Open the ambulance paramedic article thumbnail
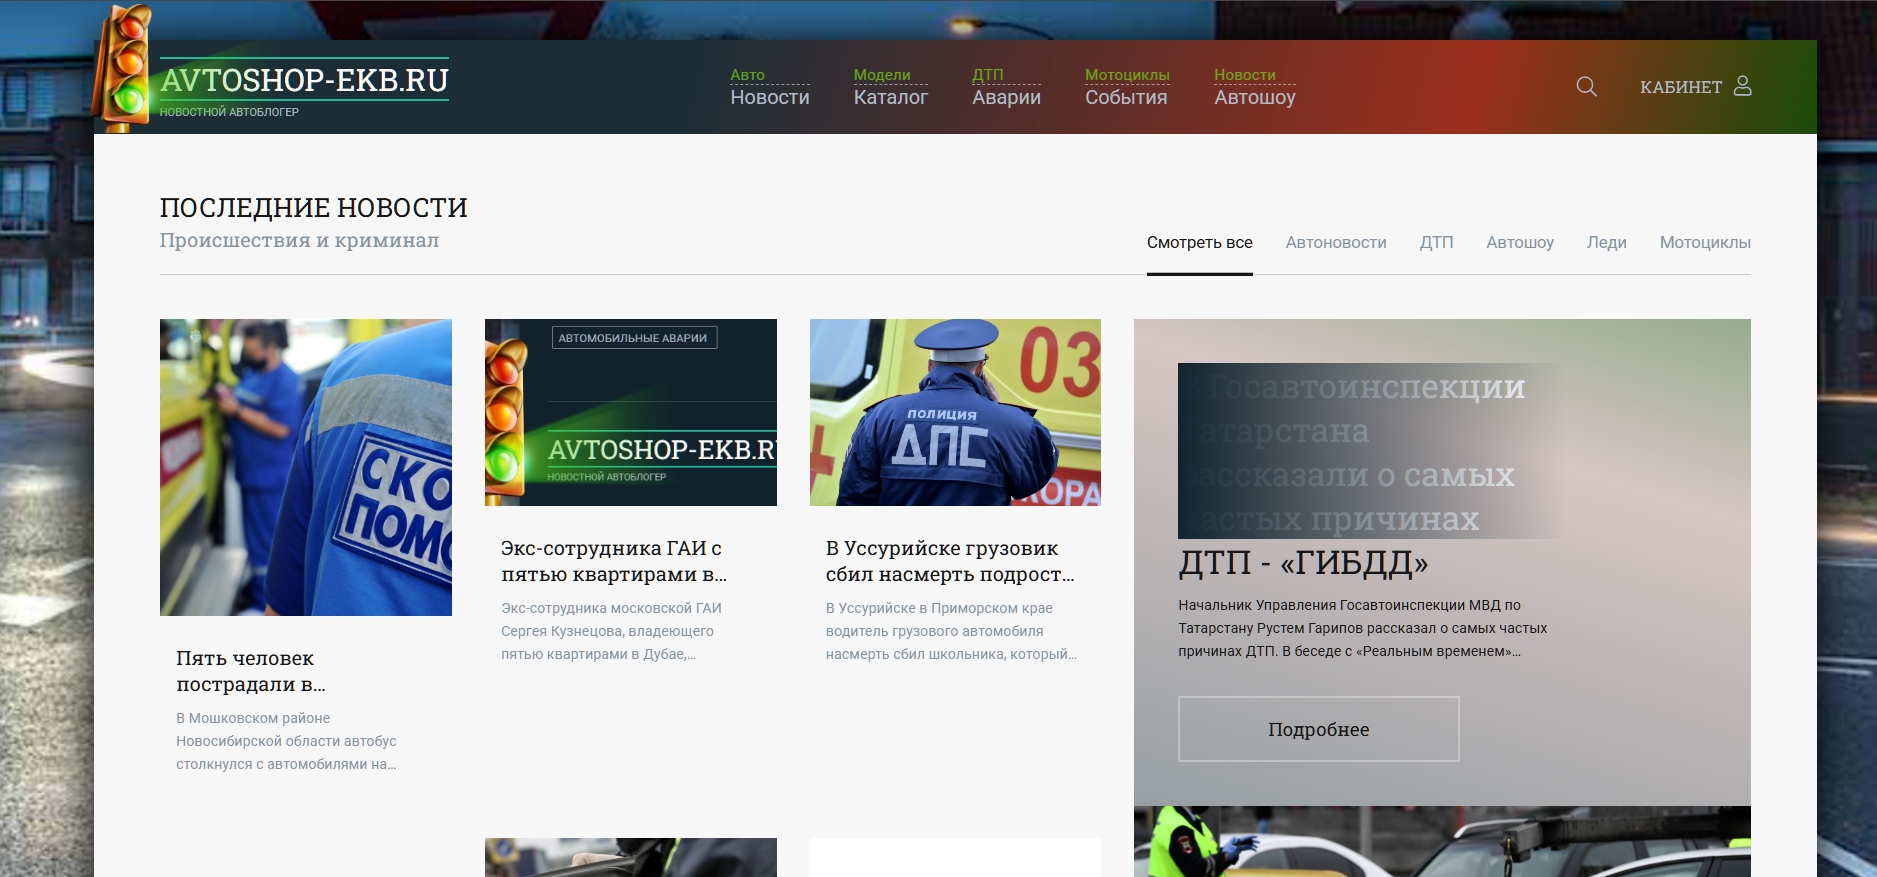The height and width of the screenshot is (877, 1877). point(306,467)
